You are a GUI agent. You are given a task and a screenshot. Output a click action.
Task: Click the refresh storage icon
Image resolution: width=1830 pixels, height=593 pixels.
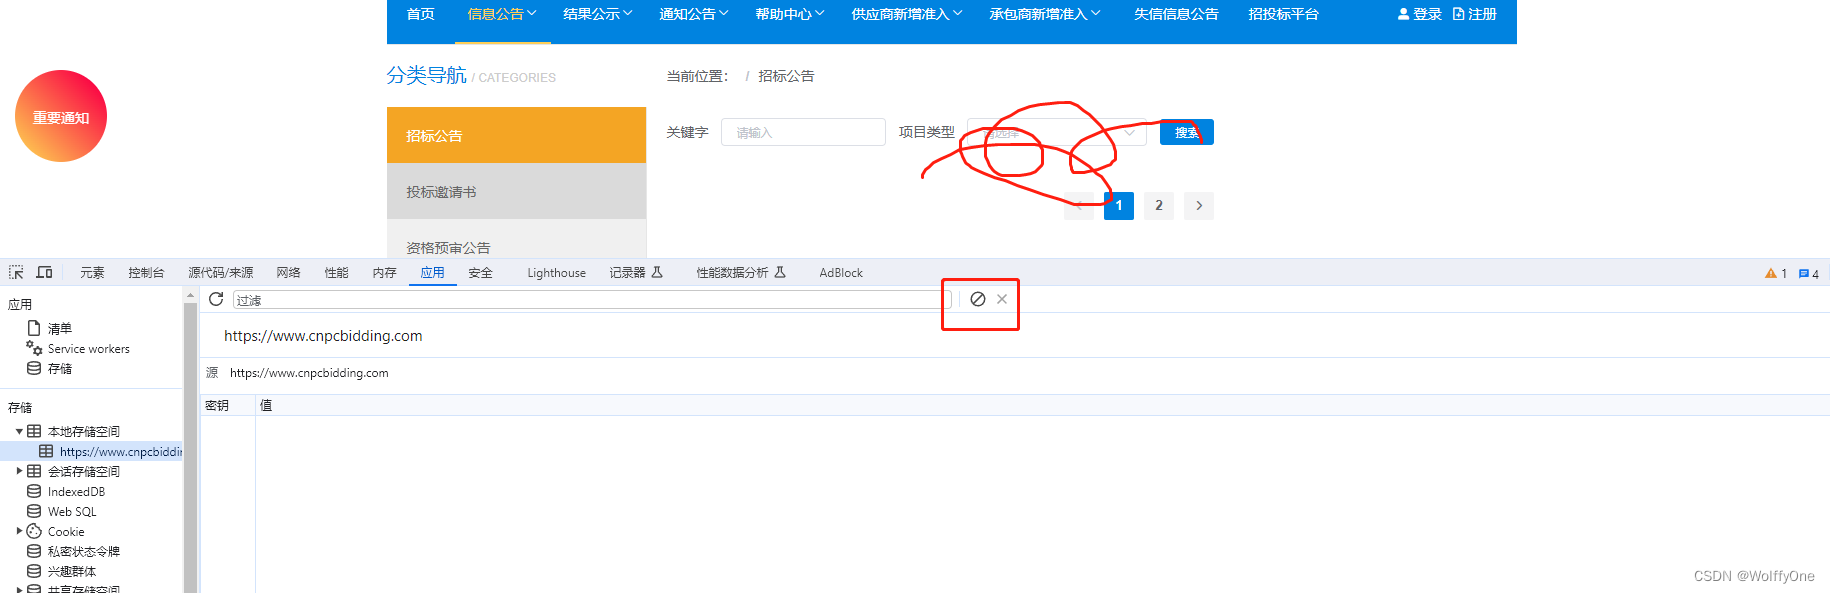coord(216,299)
